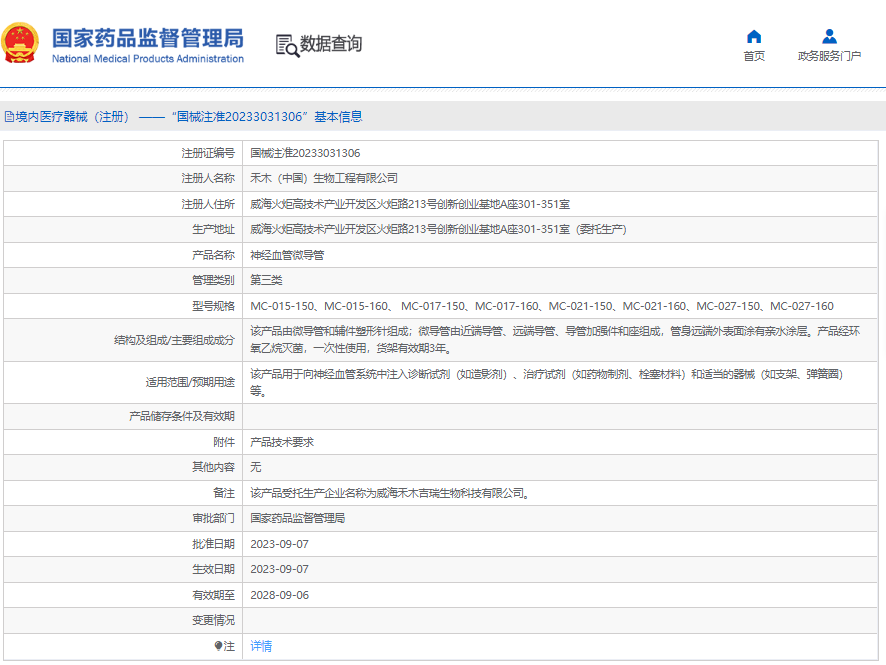The height and width of the screenshot is (665, 886).
Task: Click the 注册人名称 label cell
Action: tap(123, 179)
